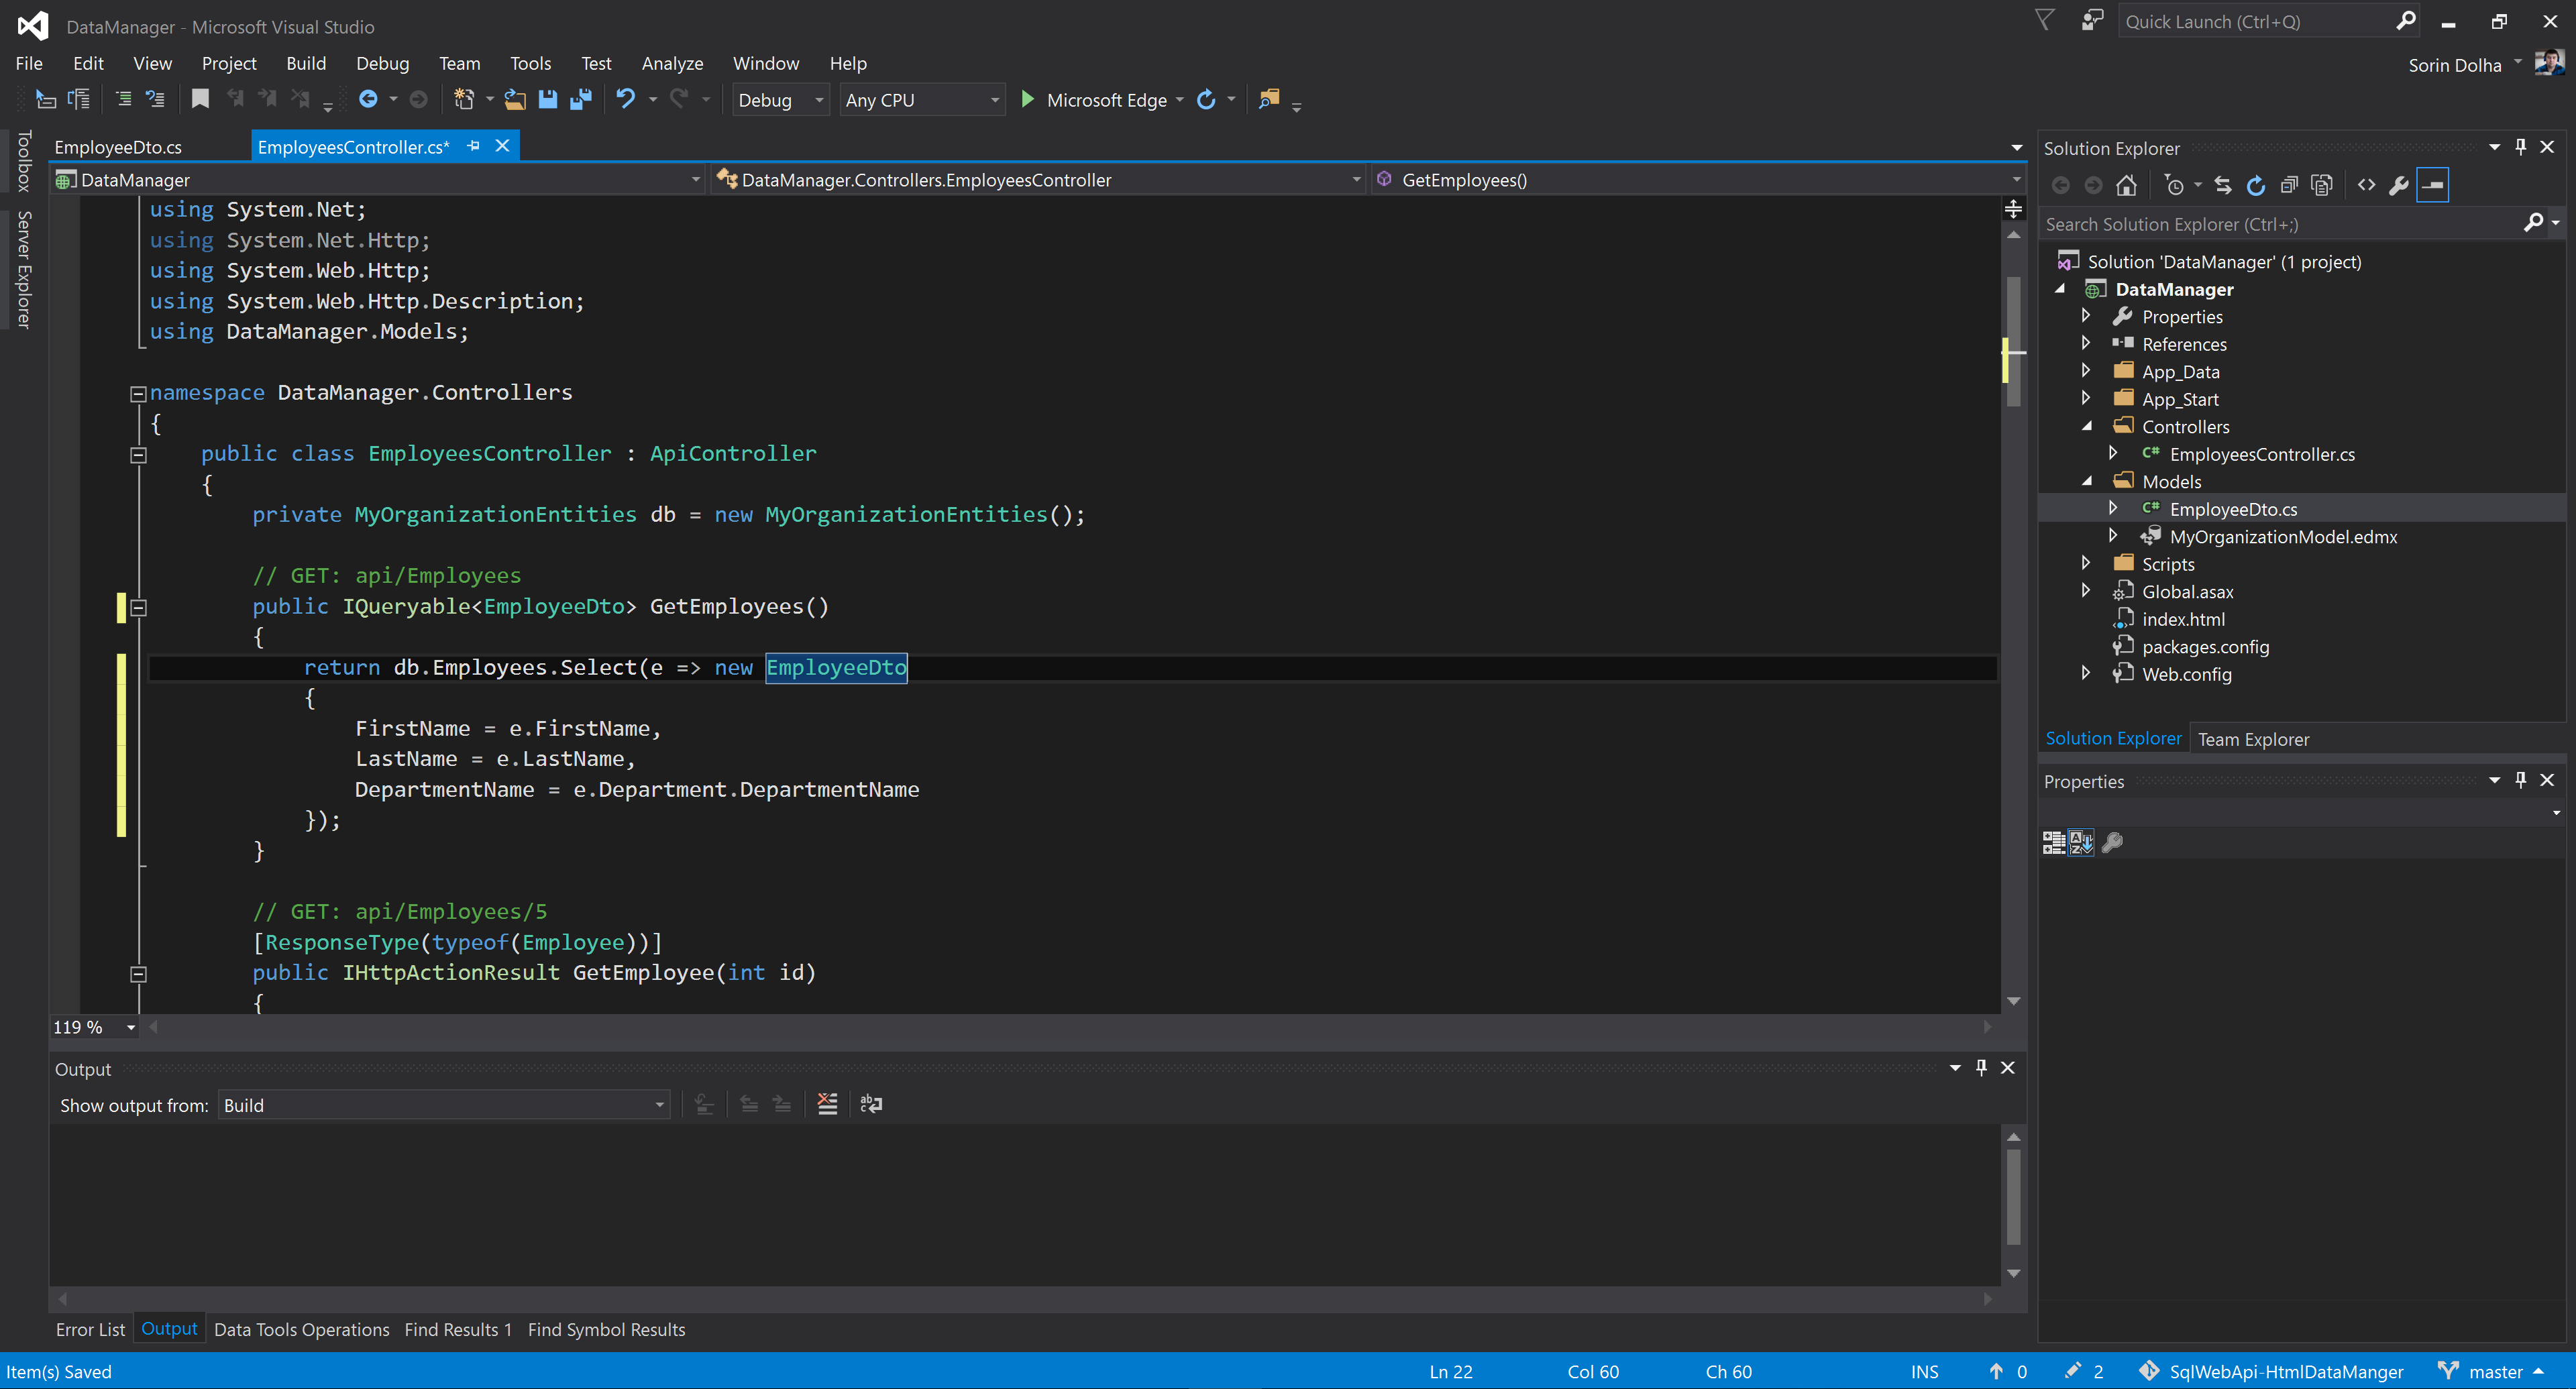
Task: Expand the App_Start folder node
Action: click(2085, 398)
